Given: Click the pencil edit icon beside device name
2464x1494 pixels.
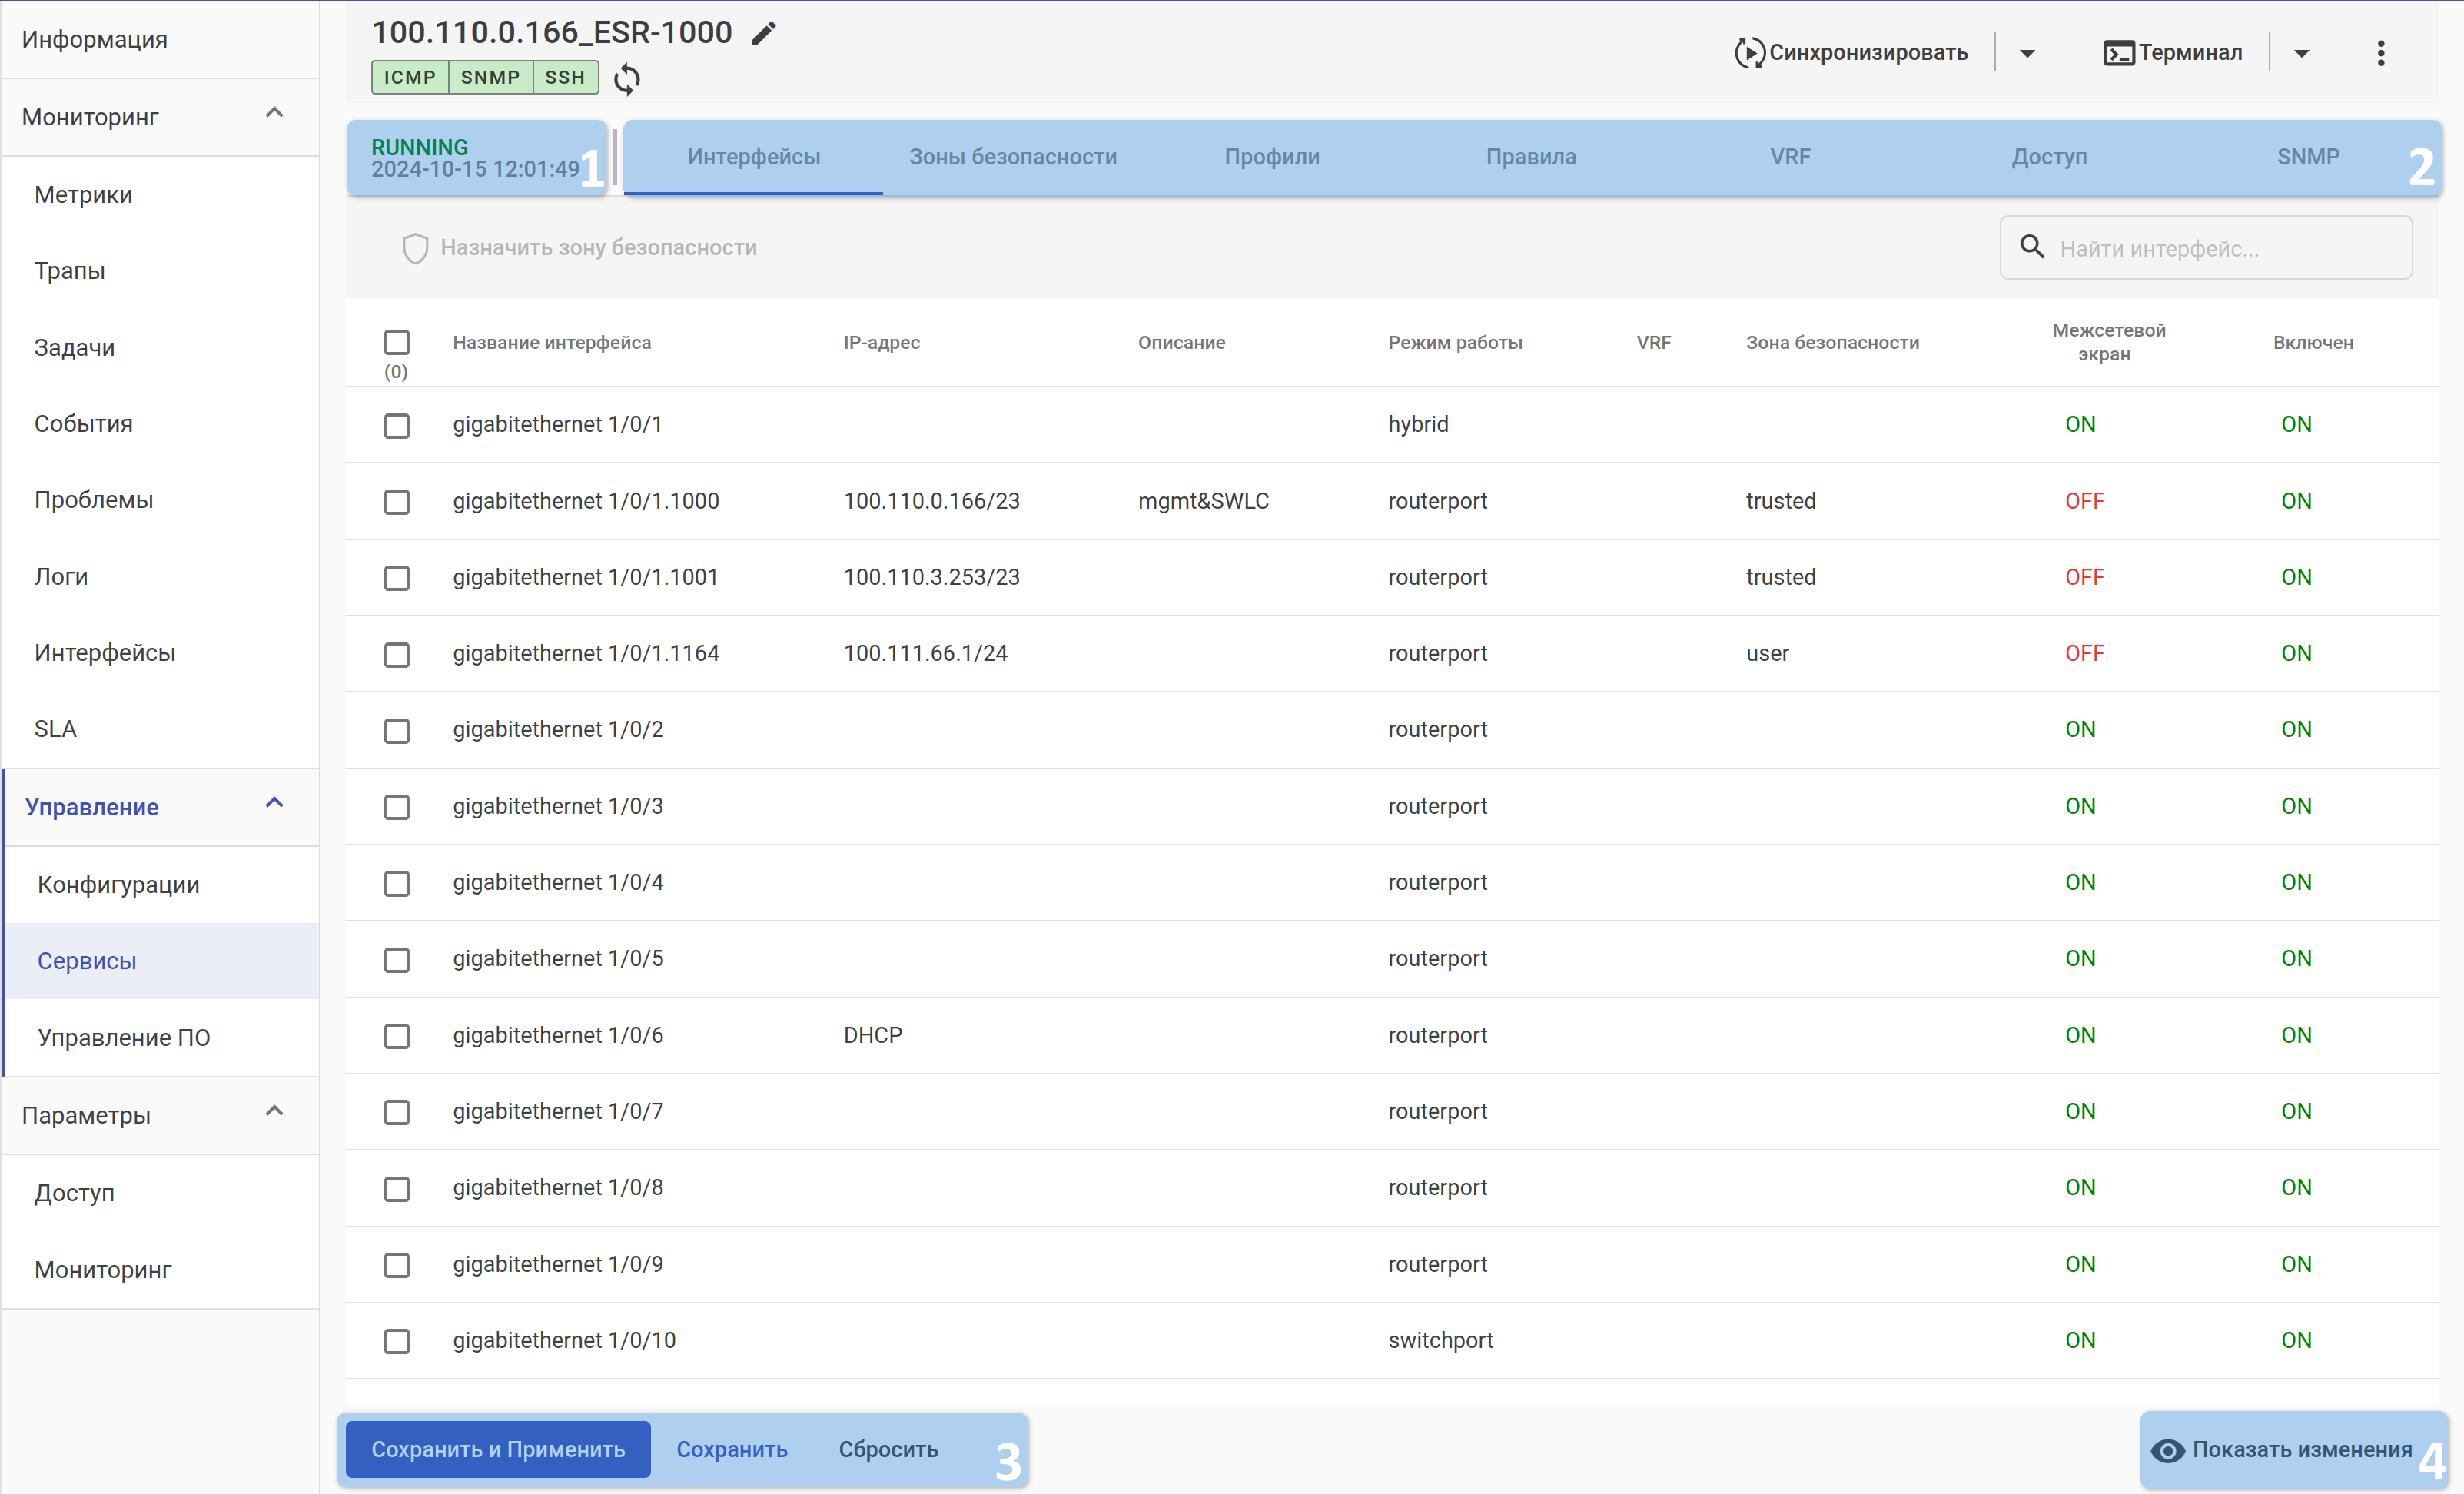Looking at the screenshot, I should (764, 33).
